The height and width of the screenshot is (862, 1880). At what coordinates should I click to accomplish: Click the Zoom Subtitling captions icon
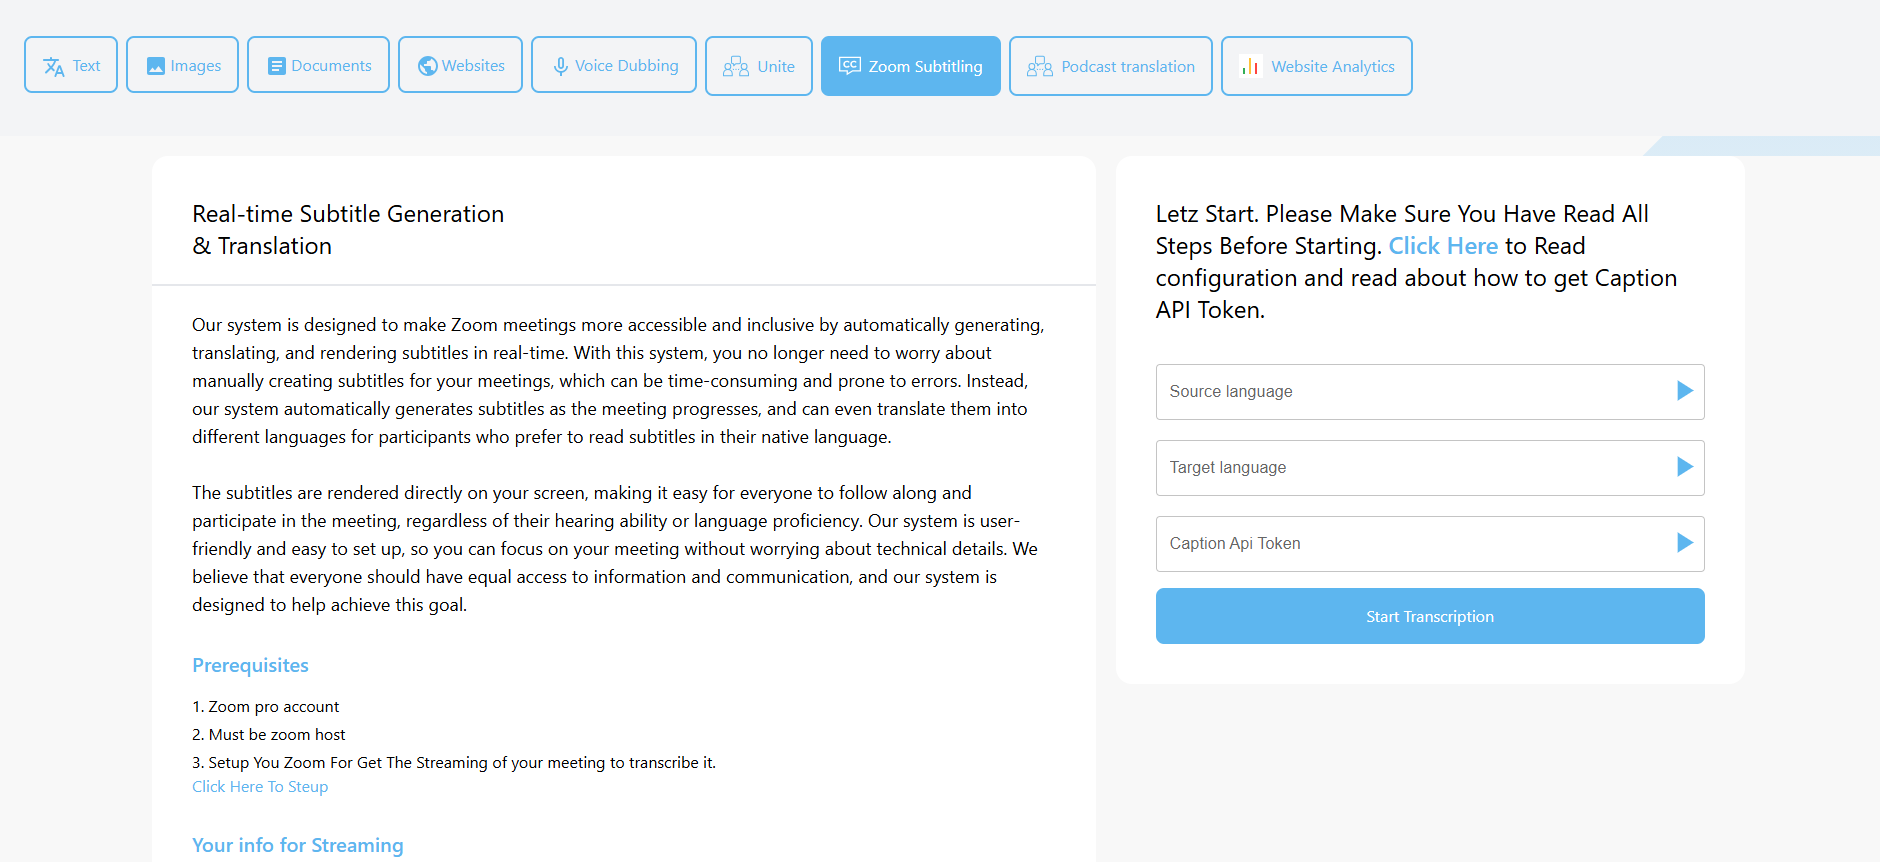pos(850,66)
